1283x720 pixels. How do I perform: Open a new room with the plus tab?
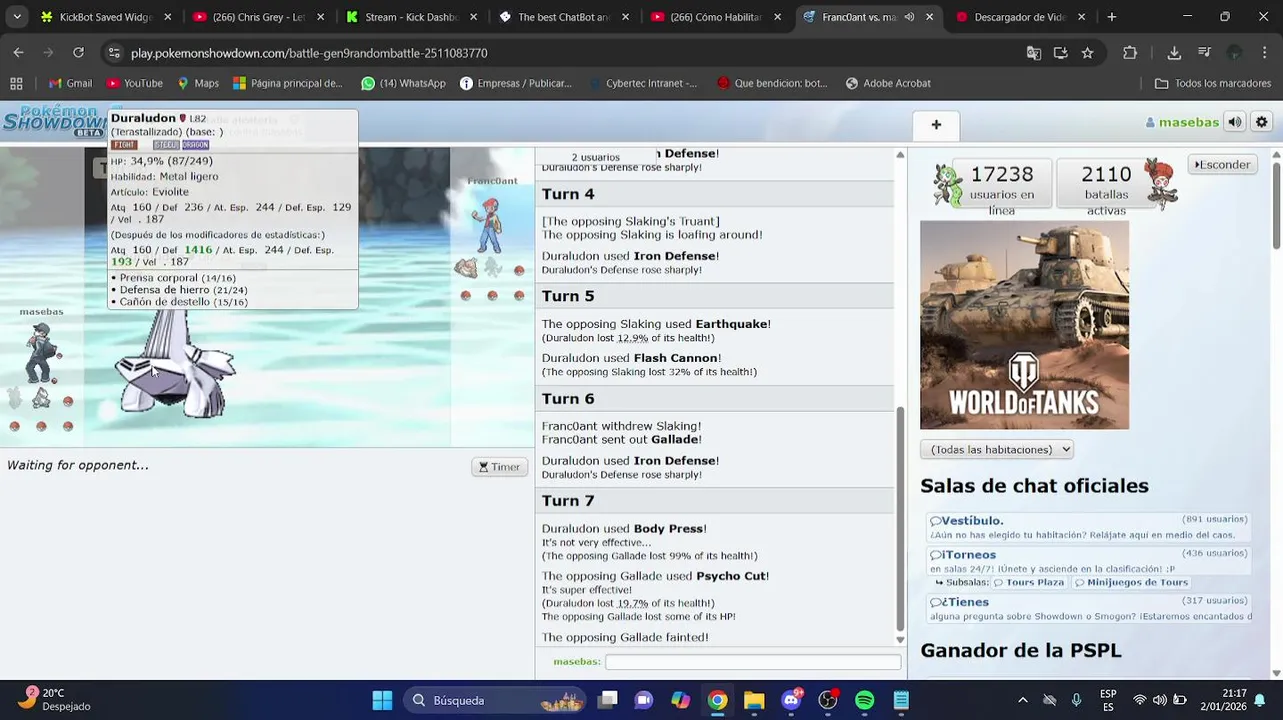936,125
